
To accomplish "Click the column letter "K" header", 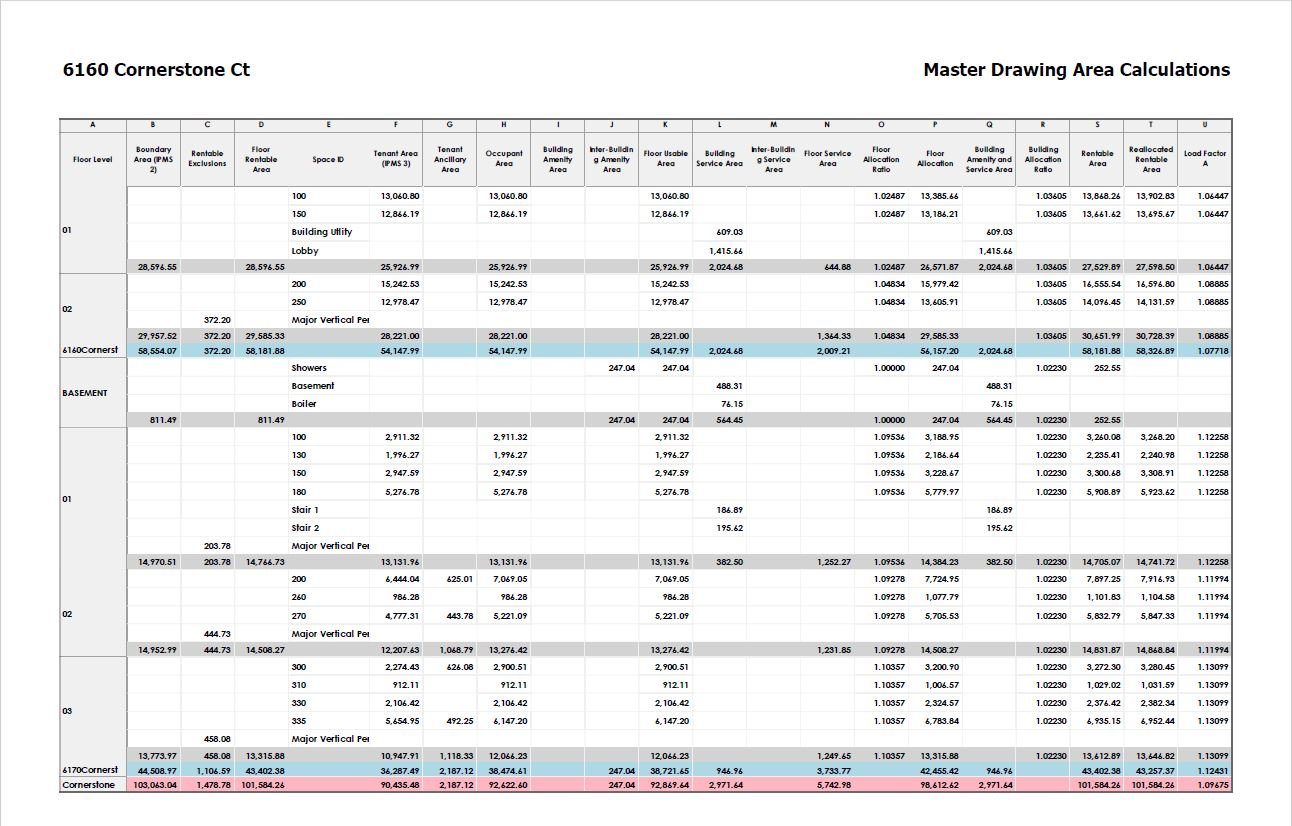I will pyautogui.click(x=666, y=125).
